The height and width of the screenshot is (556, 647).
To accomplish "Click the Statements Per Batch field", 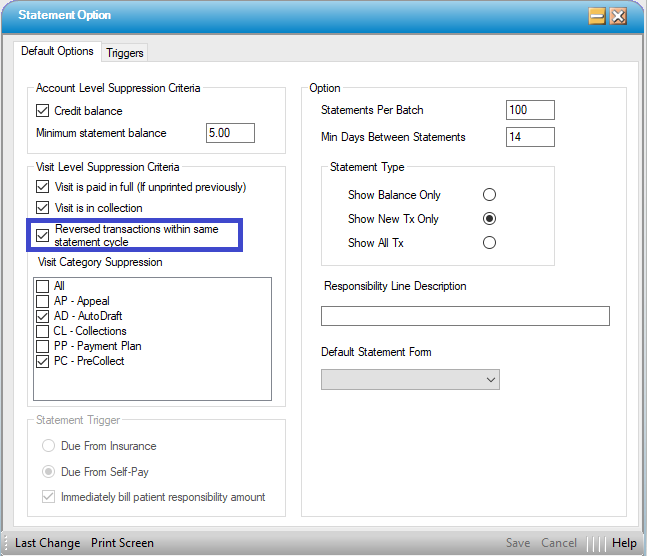I will click(530, 110).
